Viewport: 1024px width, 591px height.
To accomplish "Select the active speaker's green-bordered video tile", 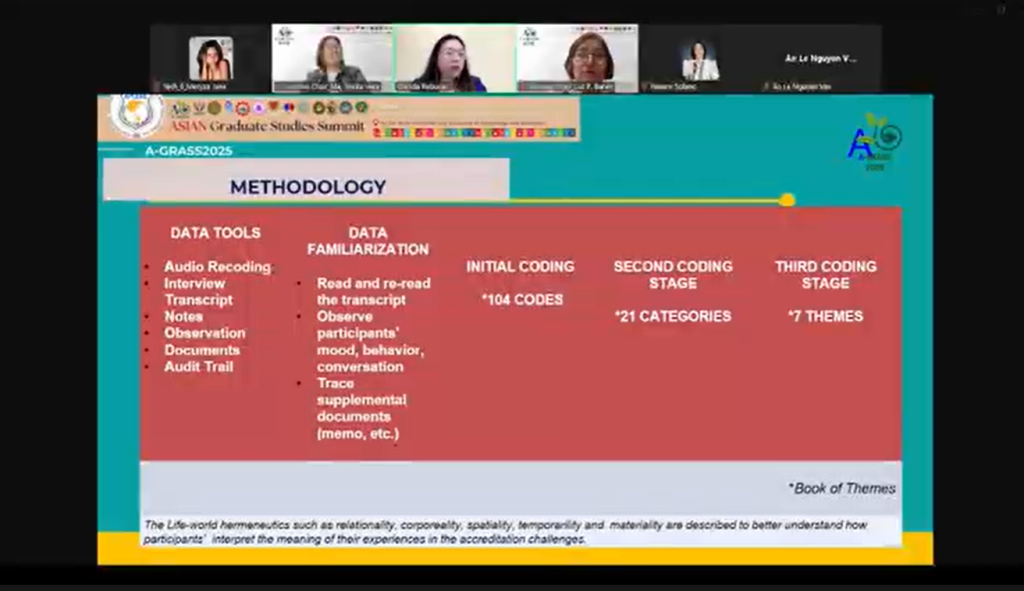I will tap(455, 59).
